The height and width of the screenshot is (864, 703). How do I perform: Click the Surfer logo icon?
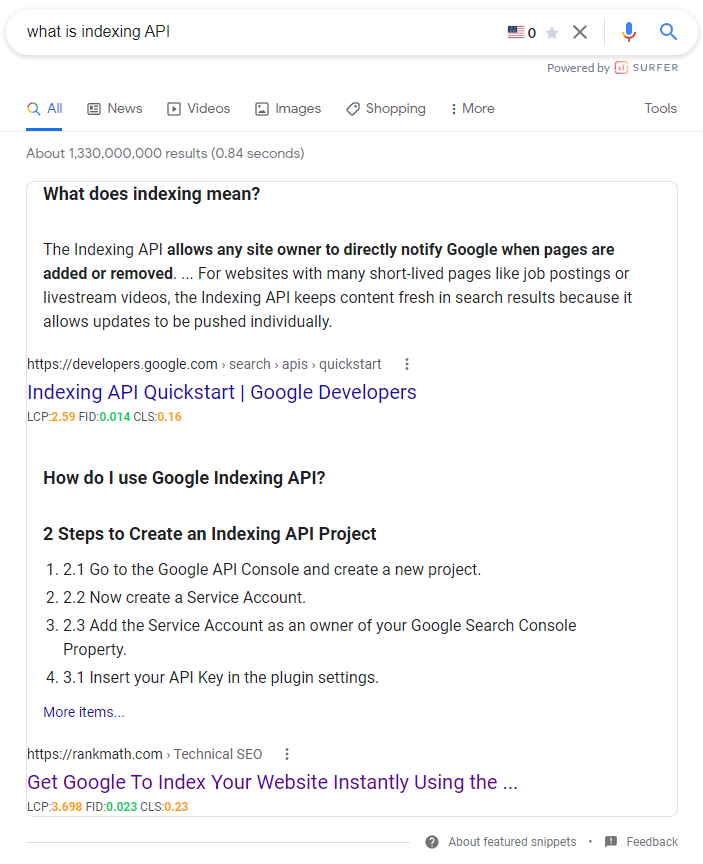(x=621, y=68)
